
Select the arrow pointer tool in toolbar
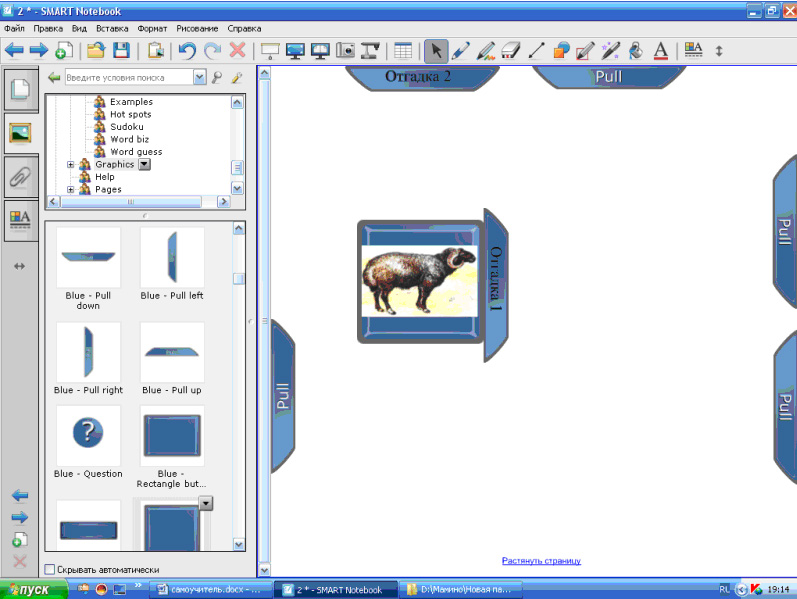(436, 50)
